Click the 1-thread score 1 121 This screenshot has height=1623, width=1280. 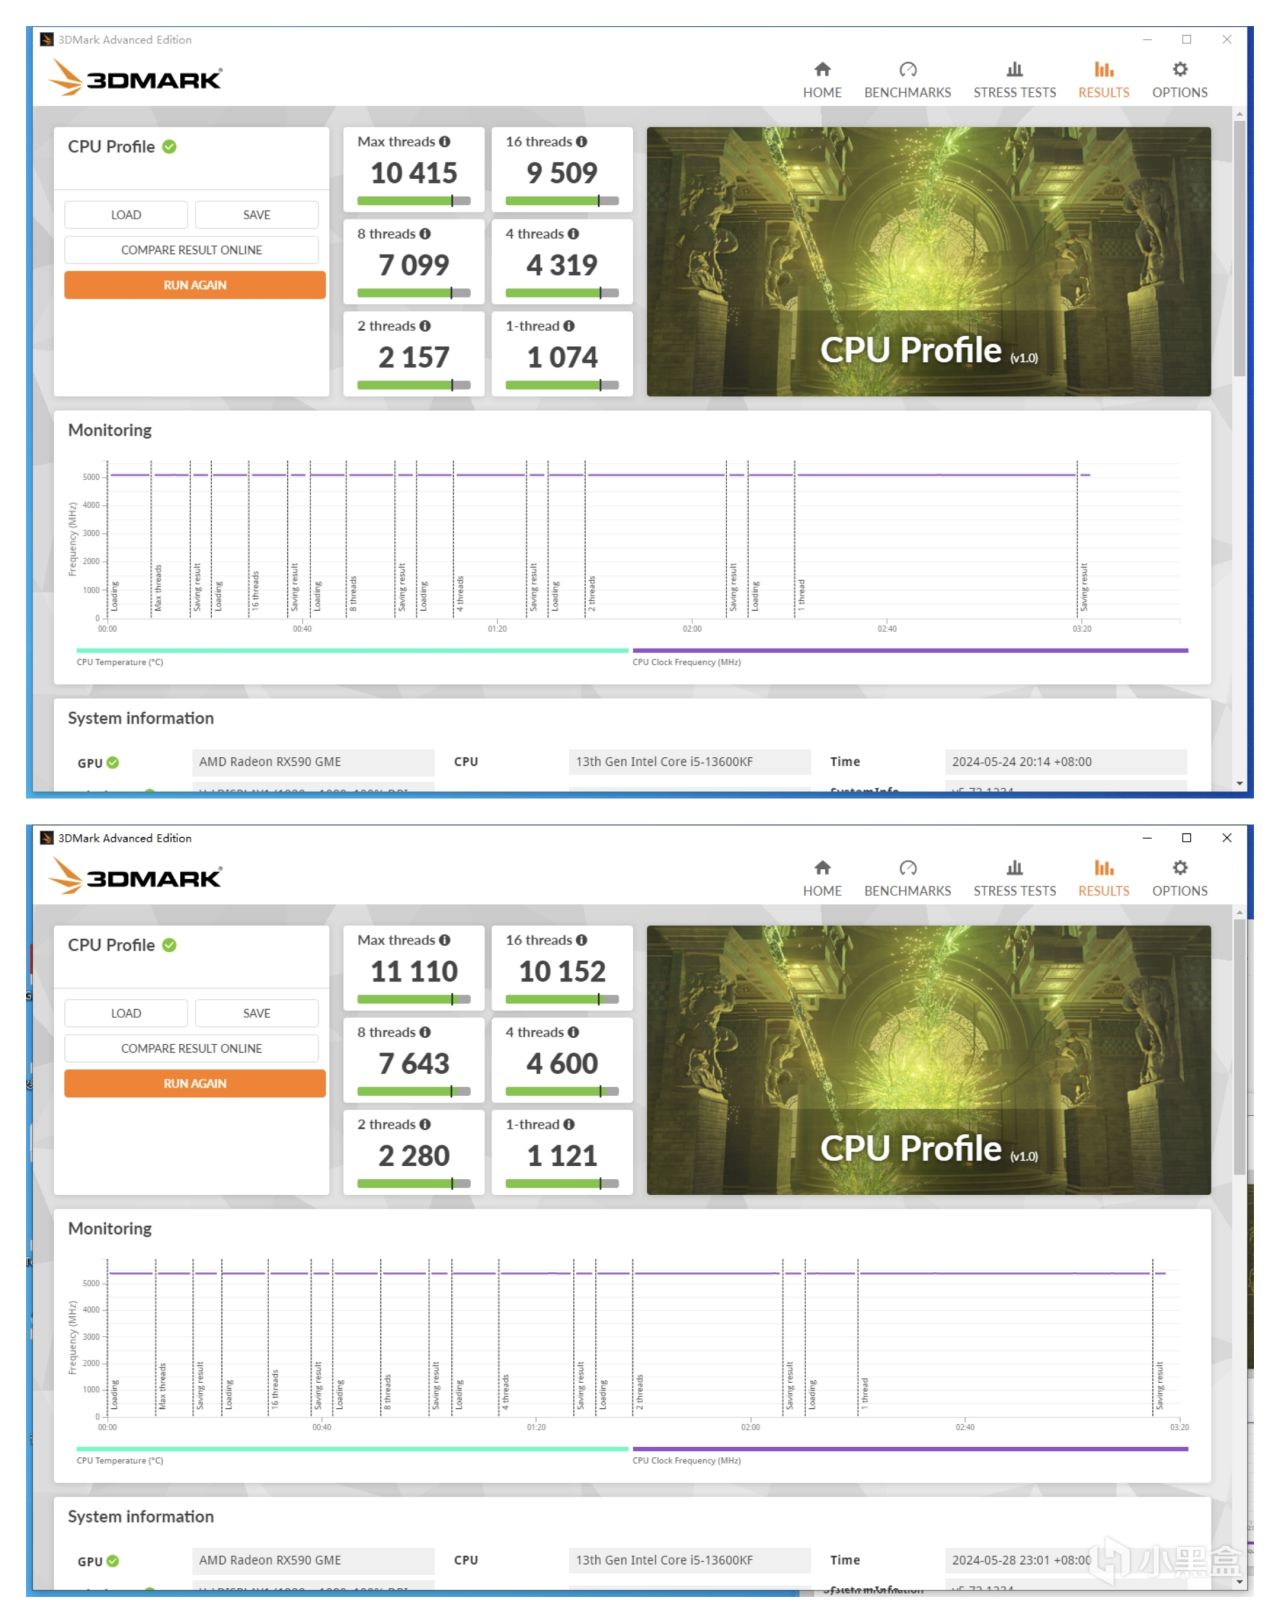pos(562,1156)
